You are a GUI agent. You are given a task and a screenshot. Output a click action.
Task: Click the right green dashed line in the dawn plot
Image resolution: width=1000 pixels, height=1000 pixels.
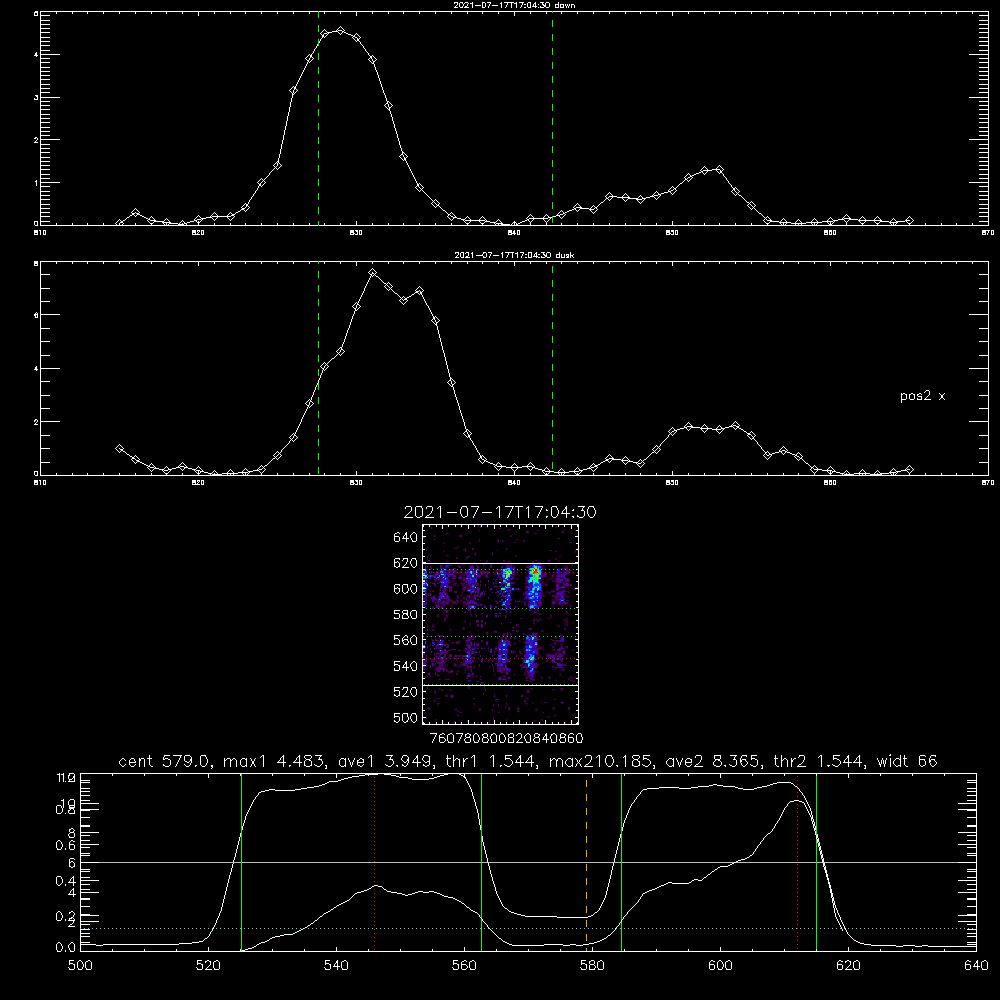(x=552, y=118)
